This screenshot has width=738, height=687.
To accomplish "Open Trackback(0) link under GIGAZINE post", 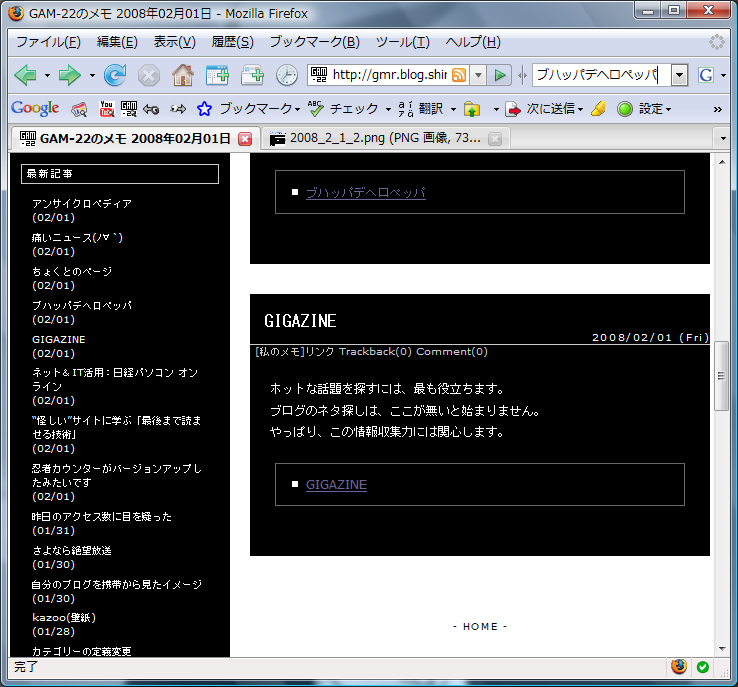I will [x=375, y=351].
